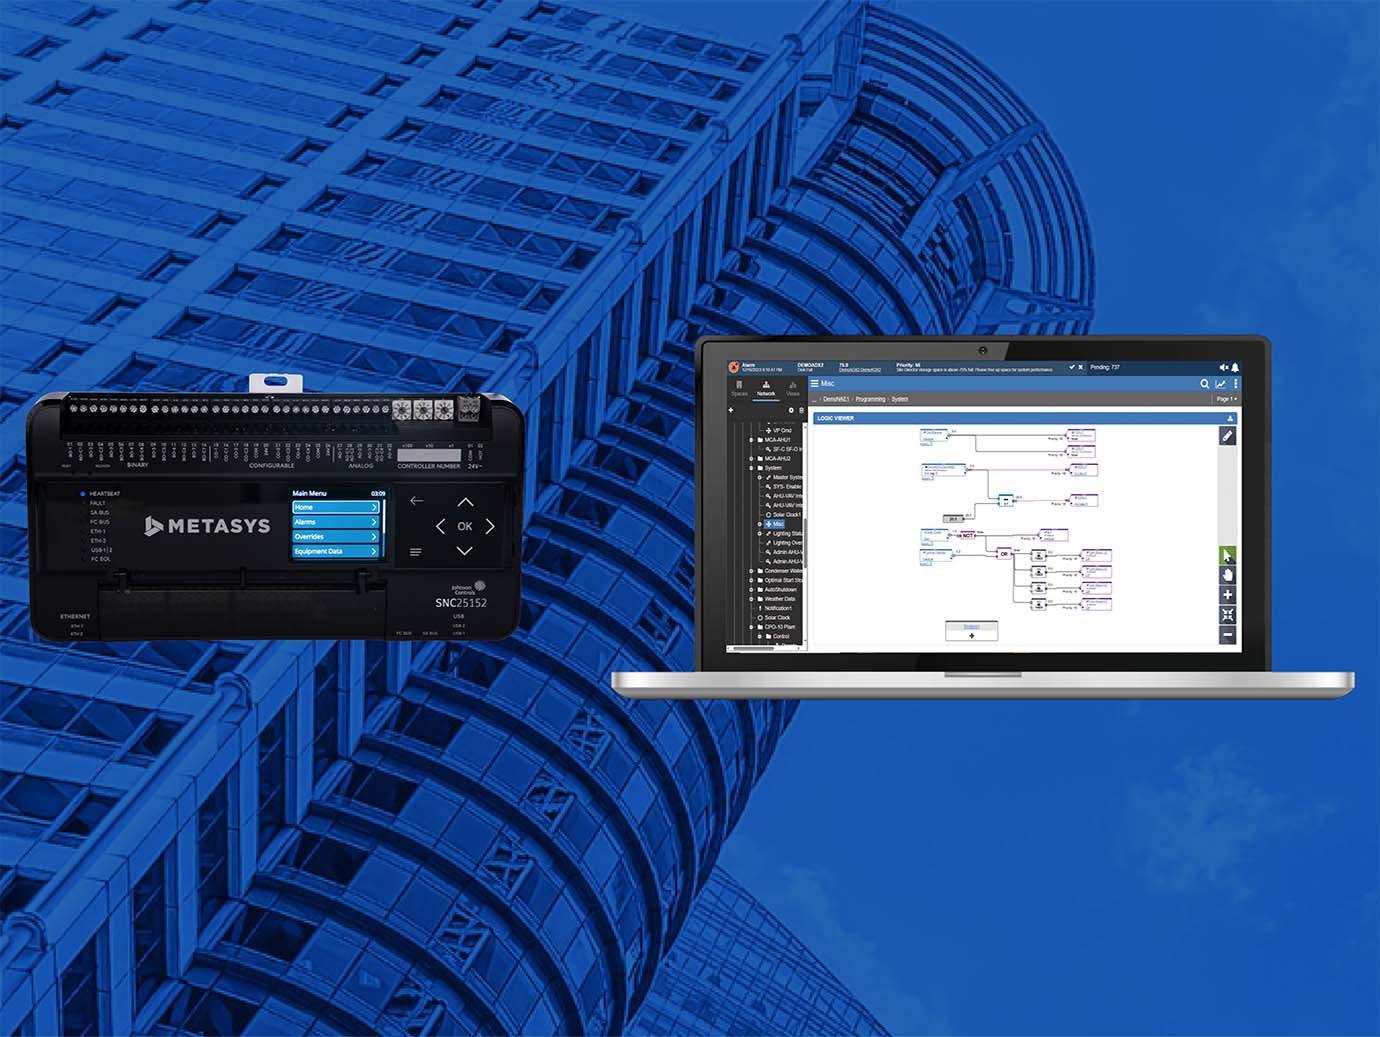The image size is (1380, 1037).
Task: Open the pencil edit tool in Logic Viewer
Action: pos(1228,435)
